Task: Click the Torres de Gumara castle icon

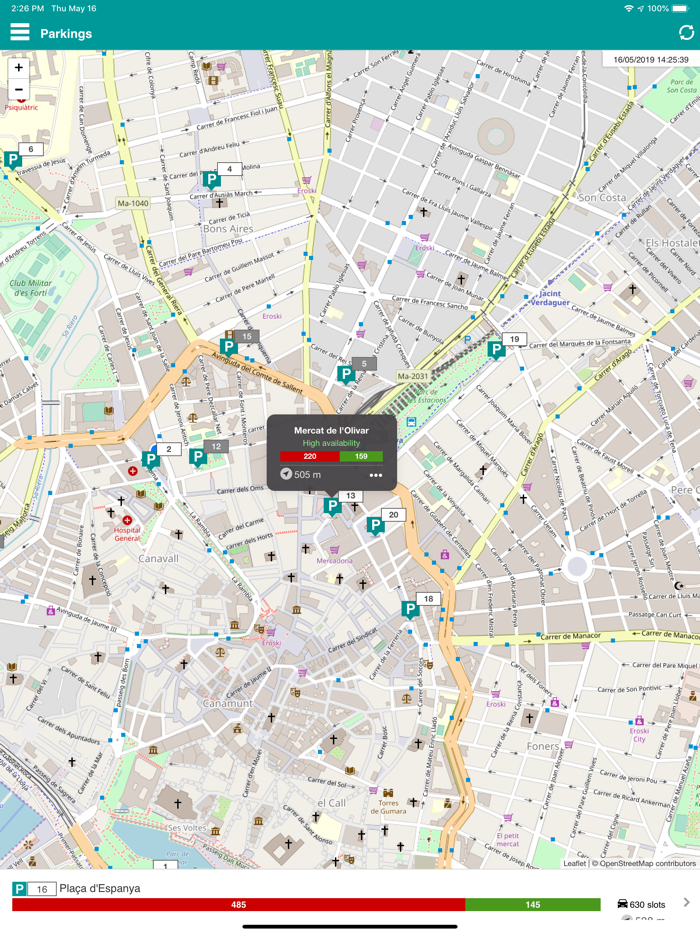Action: pos(388,793)
